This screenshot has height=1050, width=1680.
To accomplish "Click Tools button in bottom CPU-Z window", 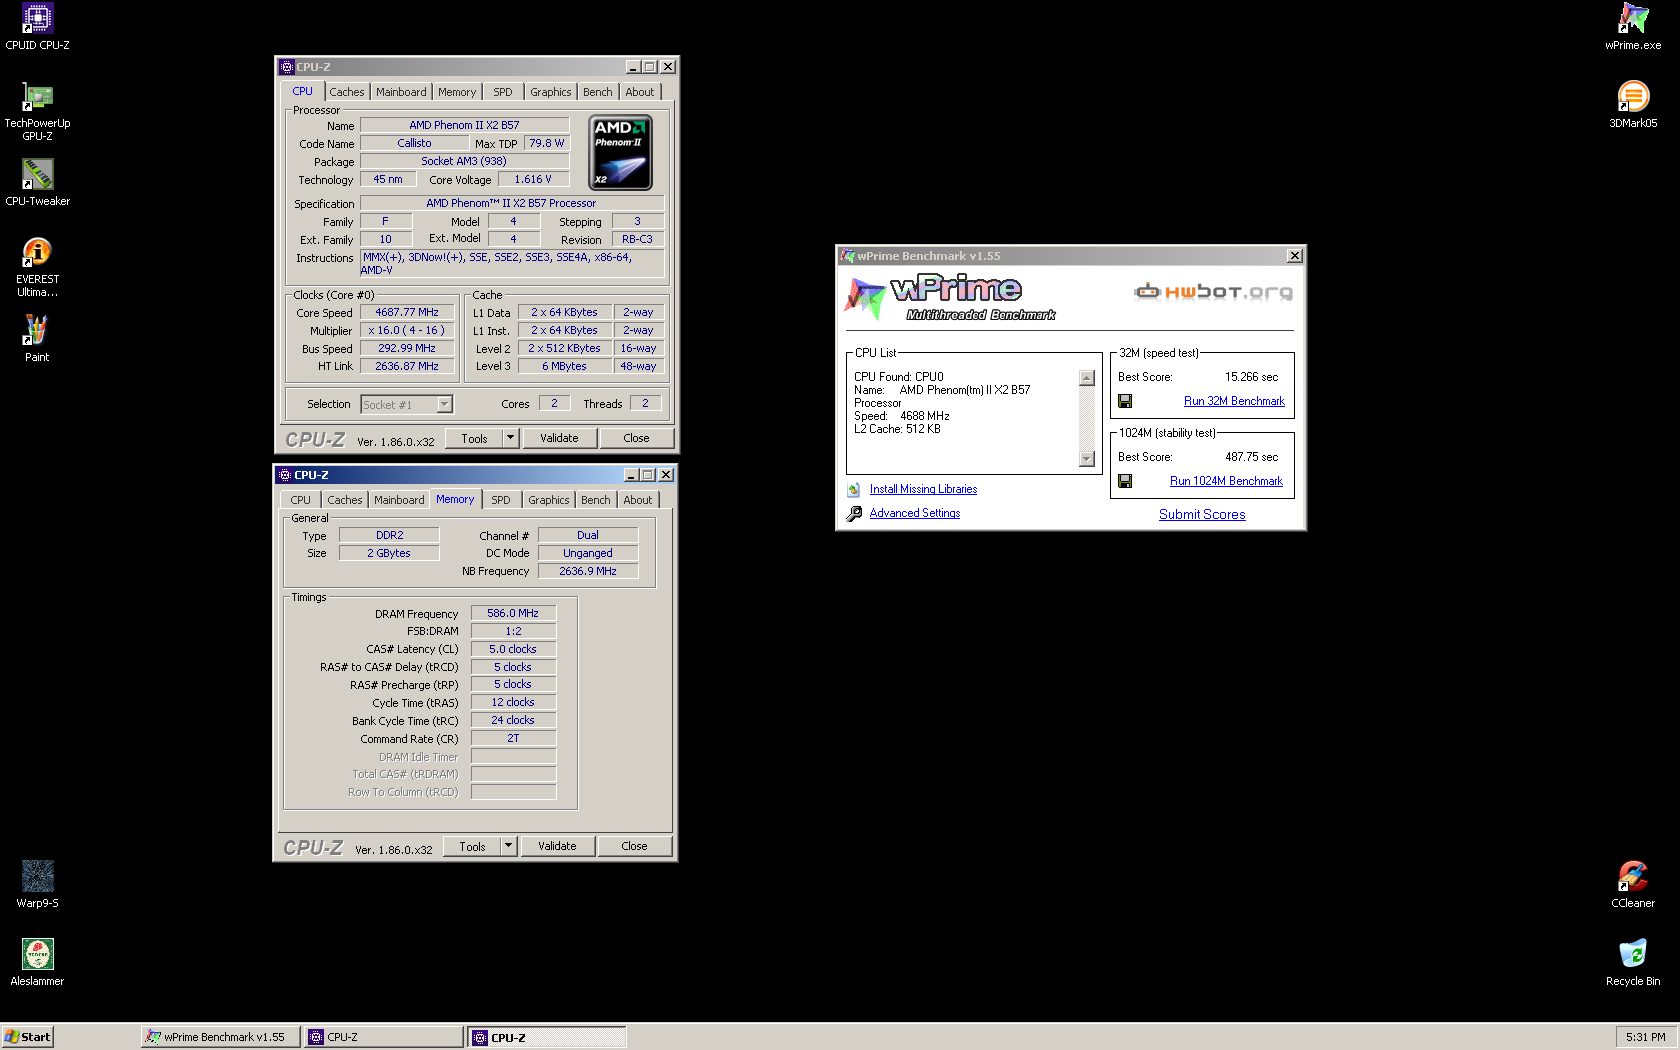I will click(x=473, y=846).
